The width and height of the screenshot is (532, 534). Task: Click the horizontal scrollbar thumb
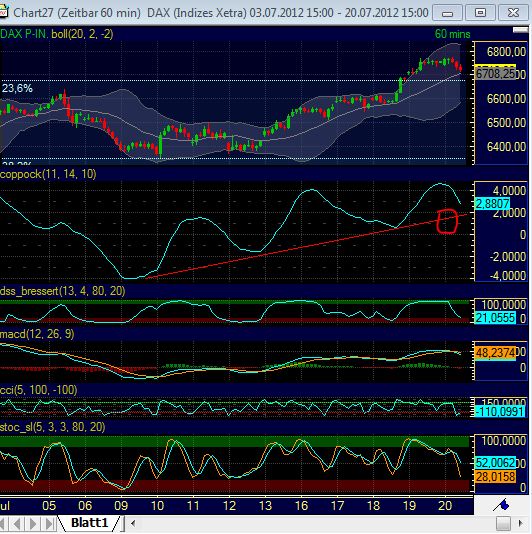tap(503, 523)
